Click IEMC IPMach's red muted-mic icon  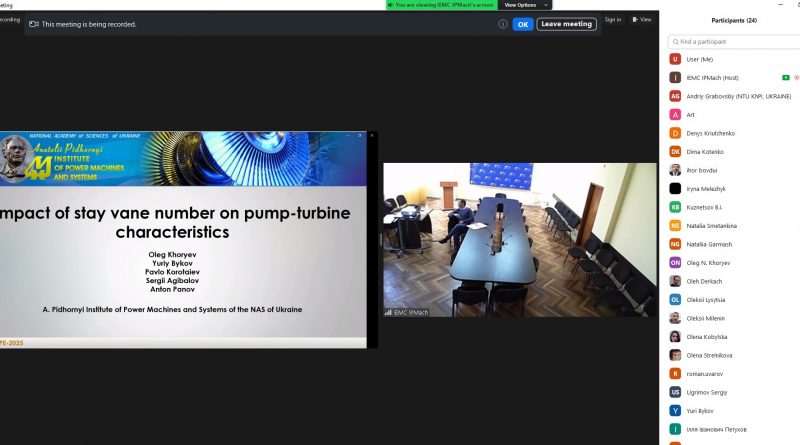pos(796,77)
